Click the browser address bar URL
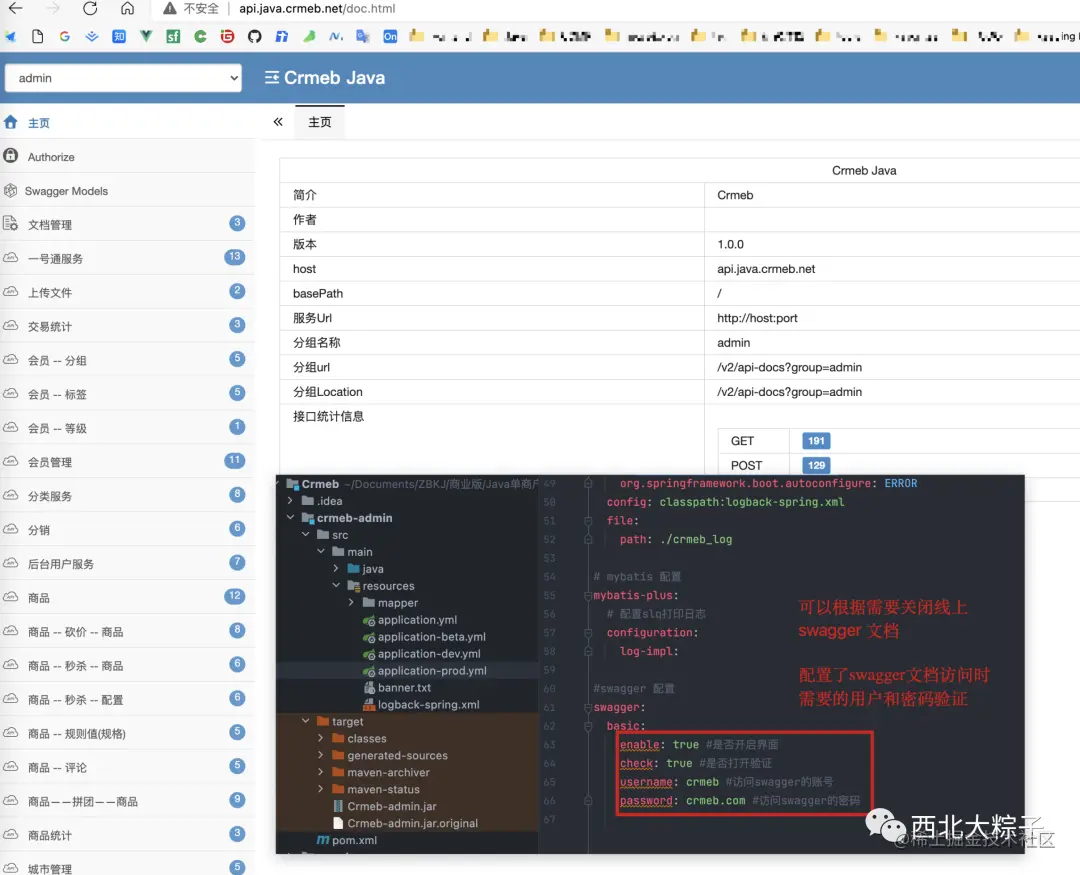 [317, 8]
